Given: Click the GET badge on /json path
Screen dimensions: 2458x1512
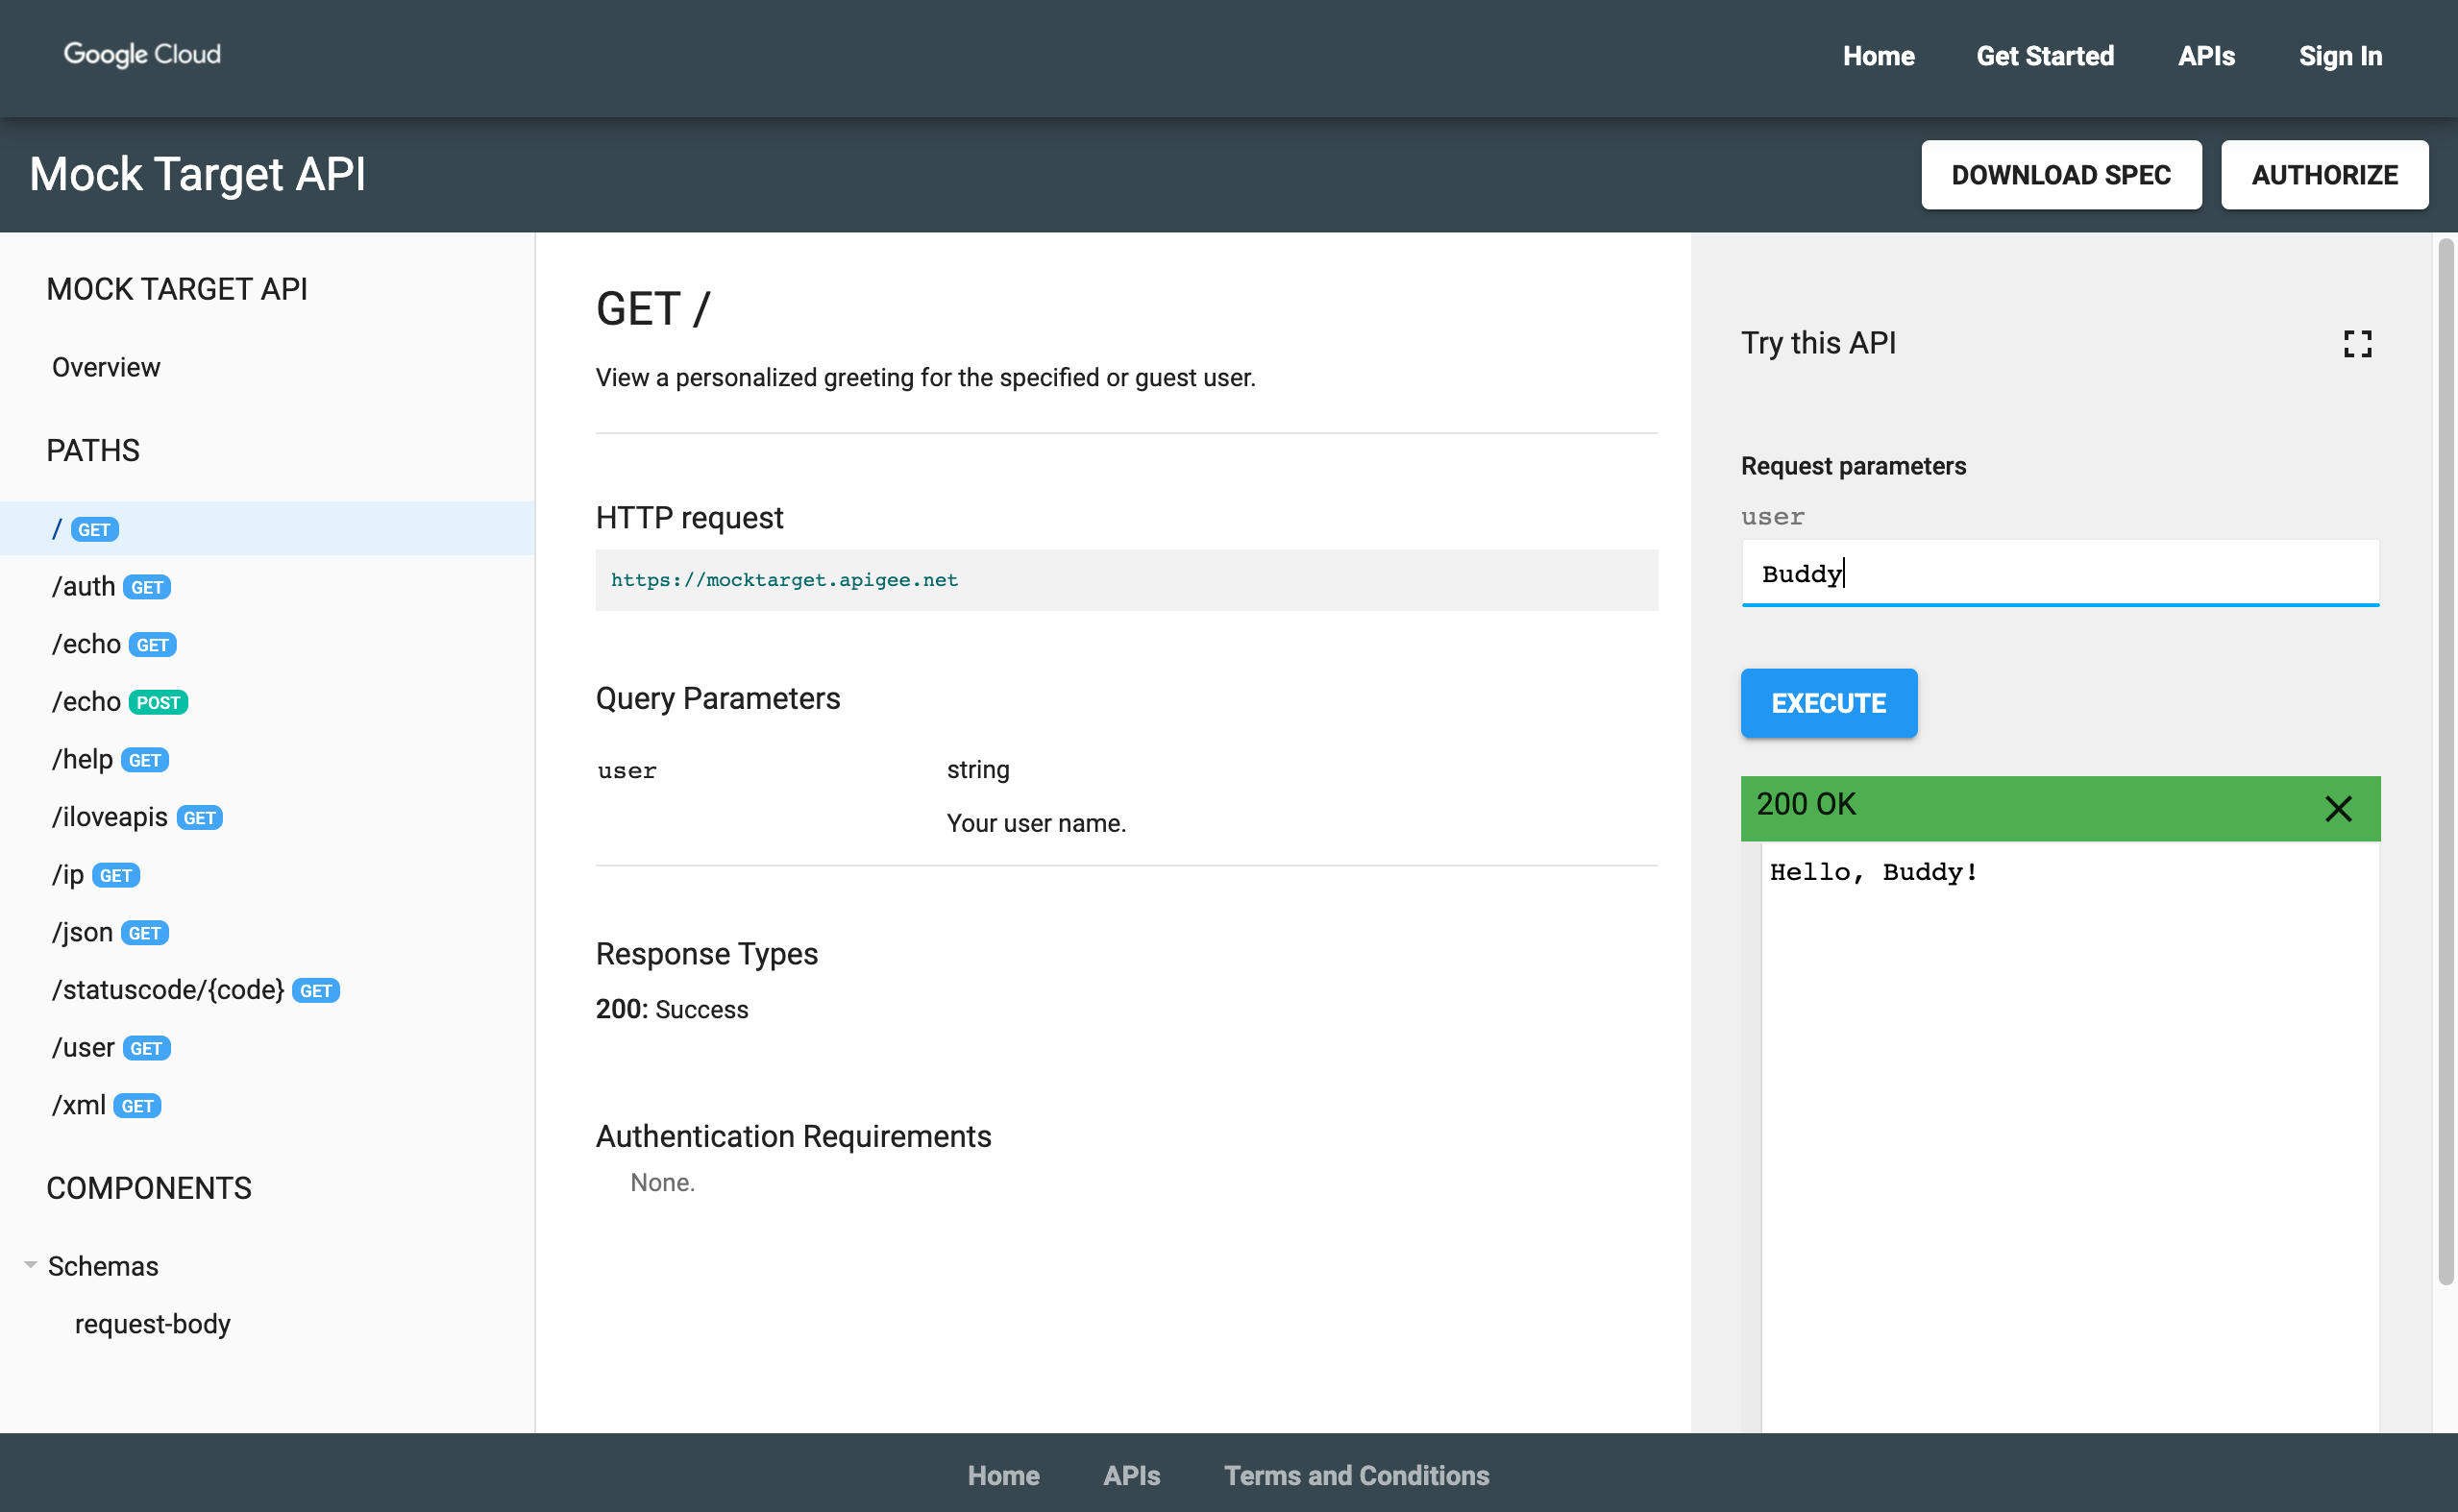Looking at the screenshot, I should (x=144, y=933).
